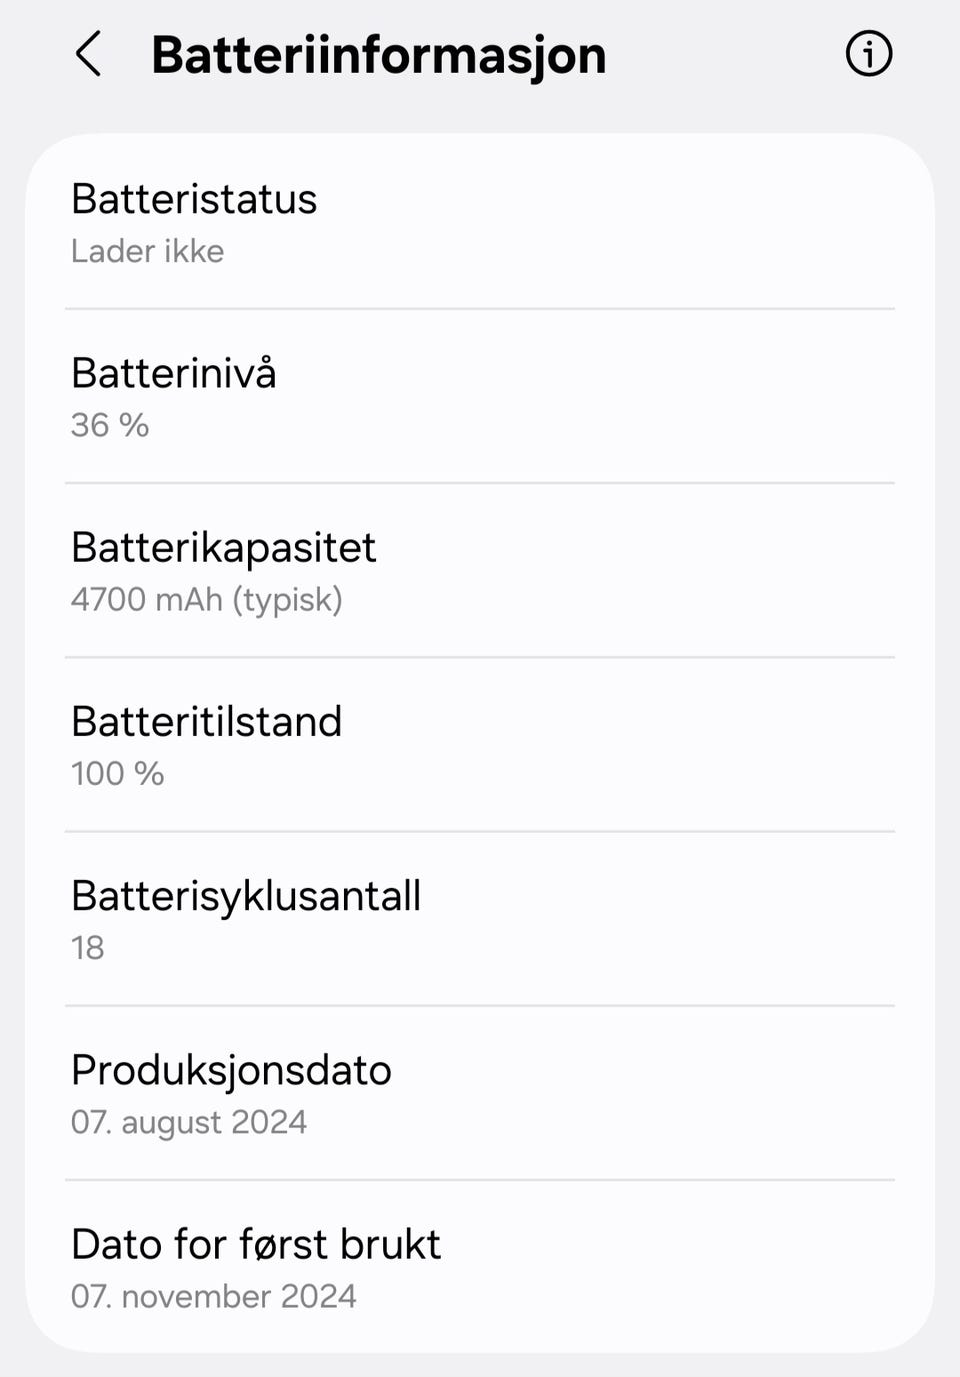Tap the 'Lader ikke' status text
This screenshot has width=960, height=1377.
pos(147,251)
